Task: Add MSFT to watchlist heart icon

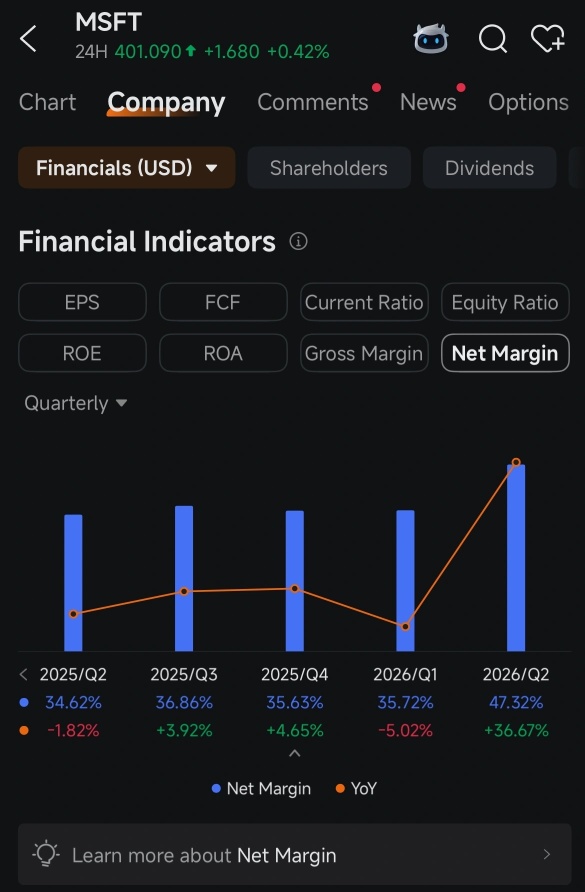Action: point(547,39)
